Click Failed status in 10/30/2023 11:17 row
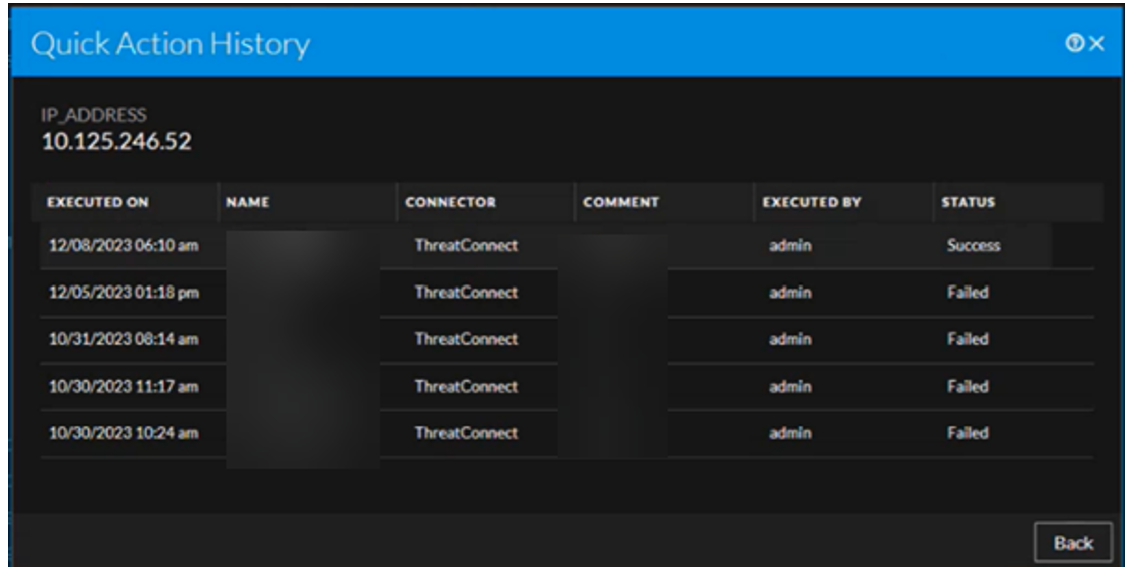1130x570 pixels. pos(968,386)
